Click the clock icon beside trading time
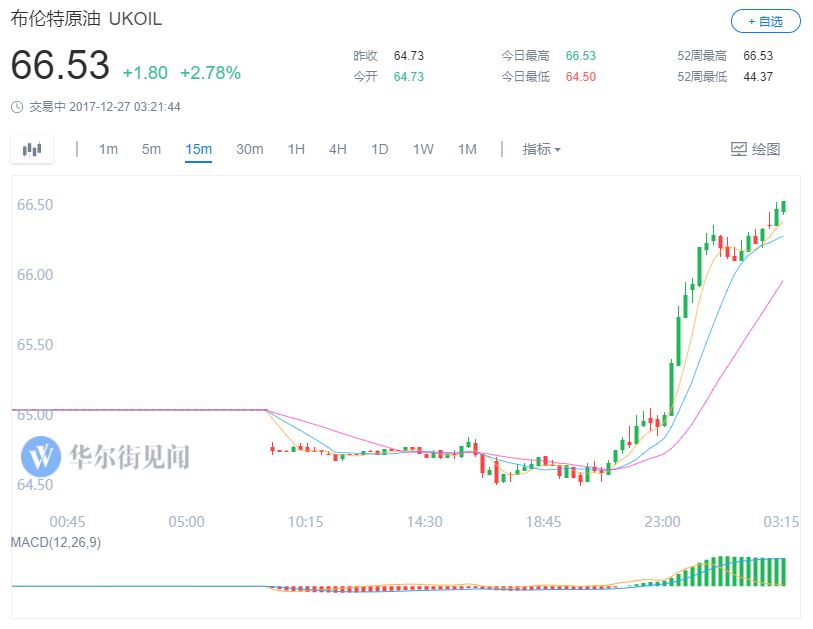This screenshot has height=629, width=813. point(17,107)
